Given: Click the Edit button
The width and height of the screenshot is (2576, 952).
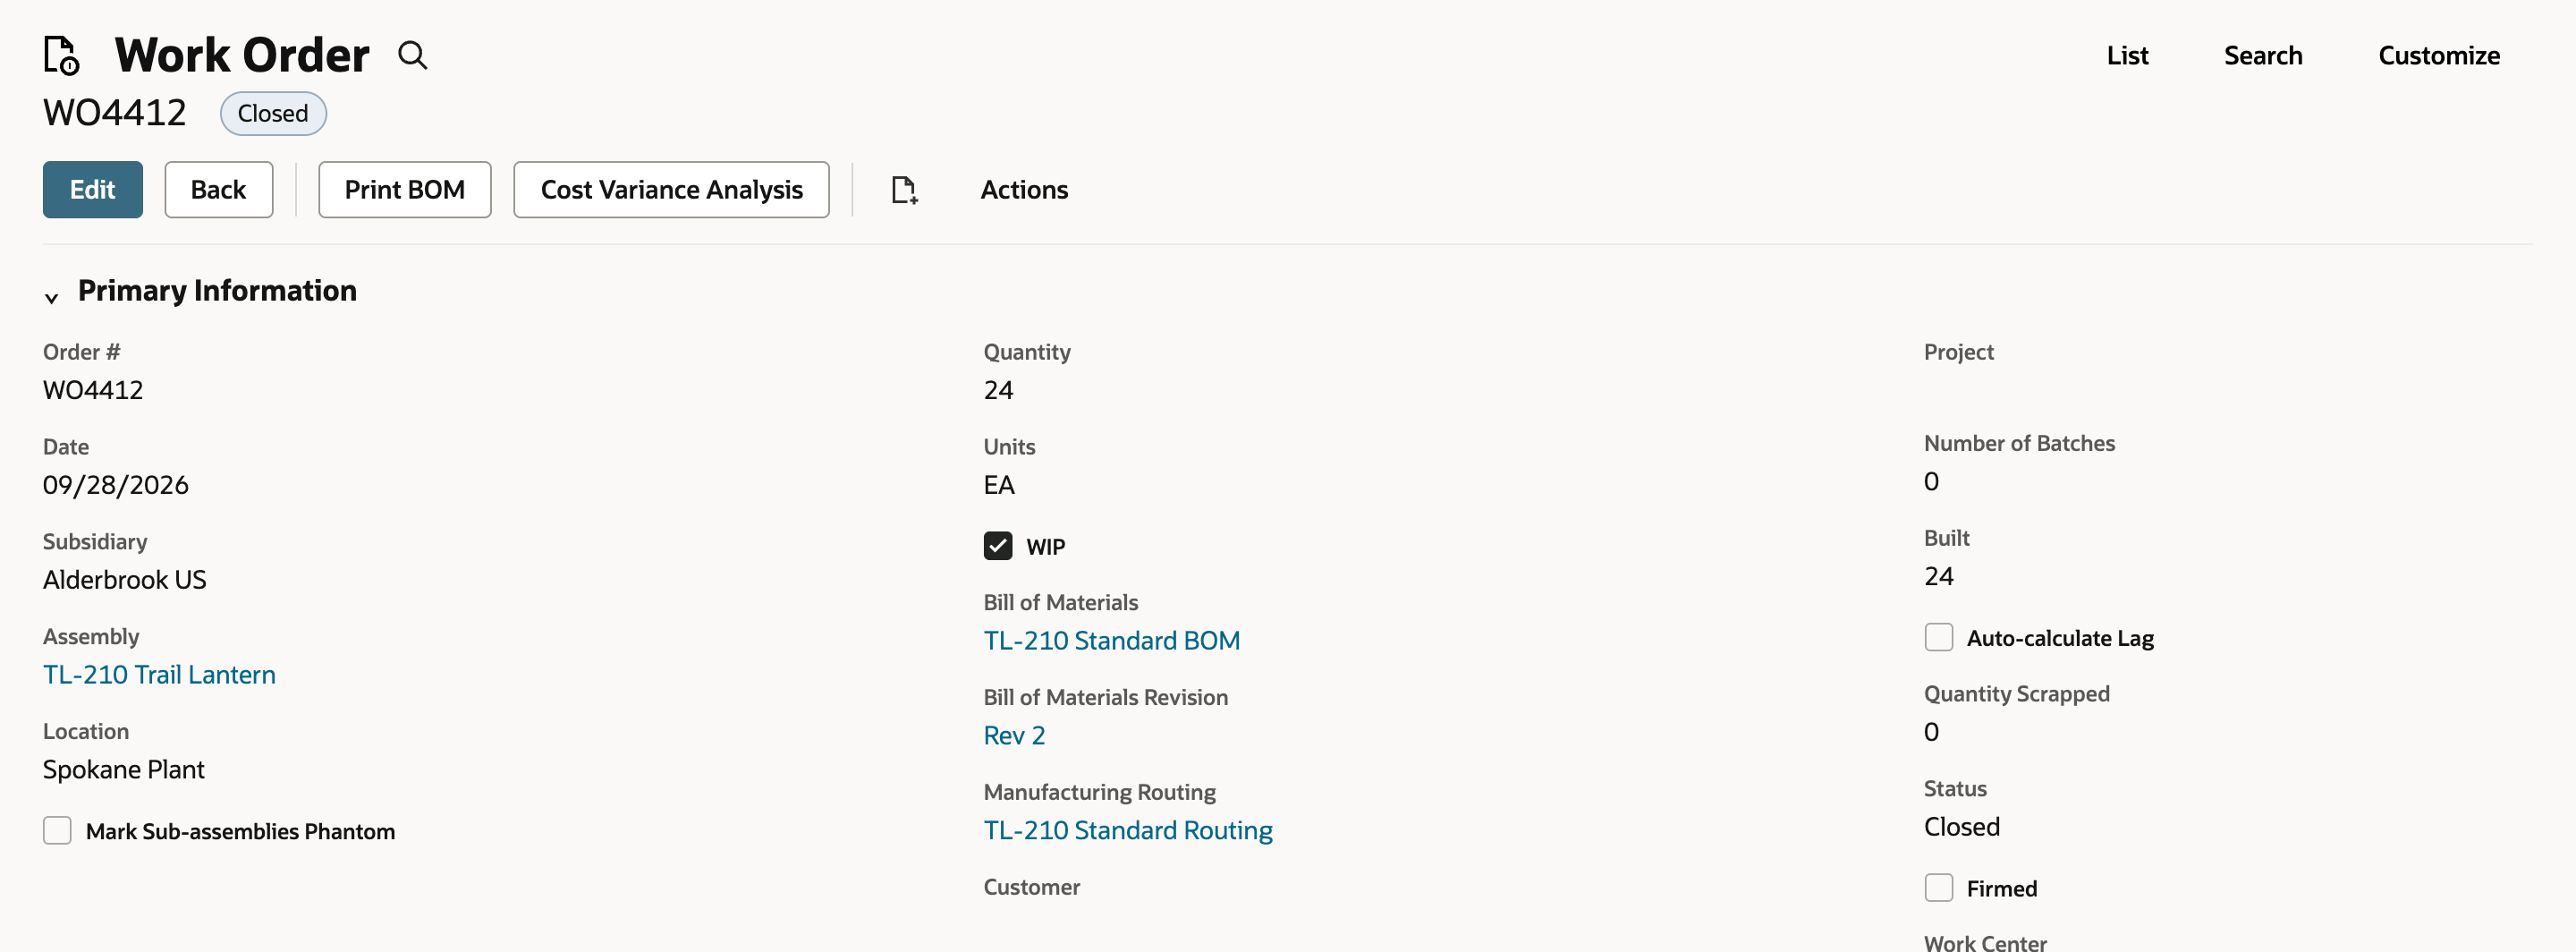Looking at the screenshot, I should 93,190.
